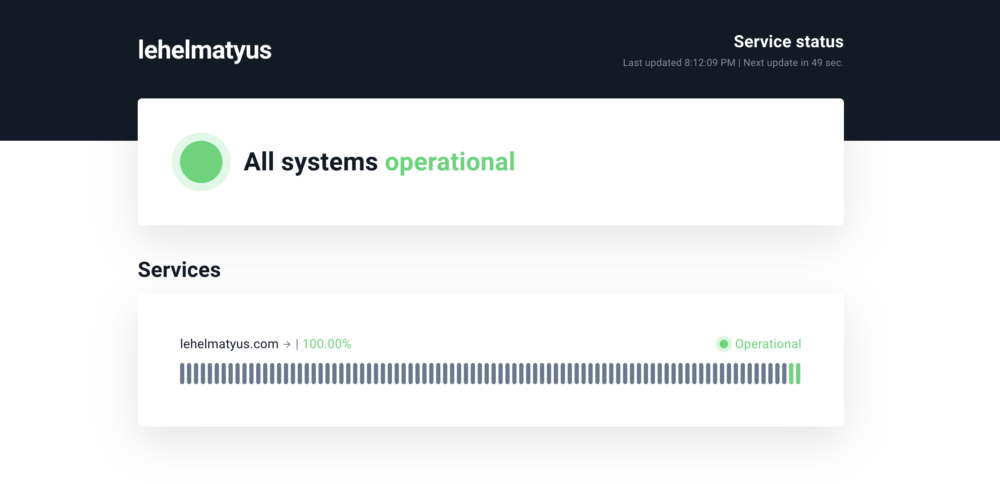Click the Services section heading
The height and width of the screenshot is (484, 1000).
[x=179, y=270]
